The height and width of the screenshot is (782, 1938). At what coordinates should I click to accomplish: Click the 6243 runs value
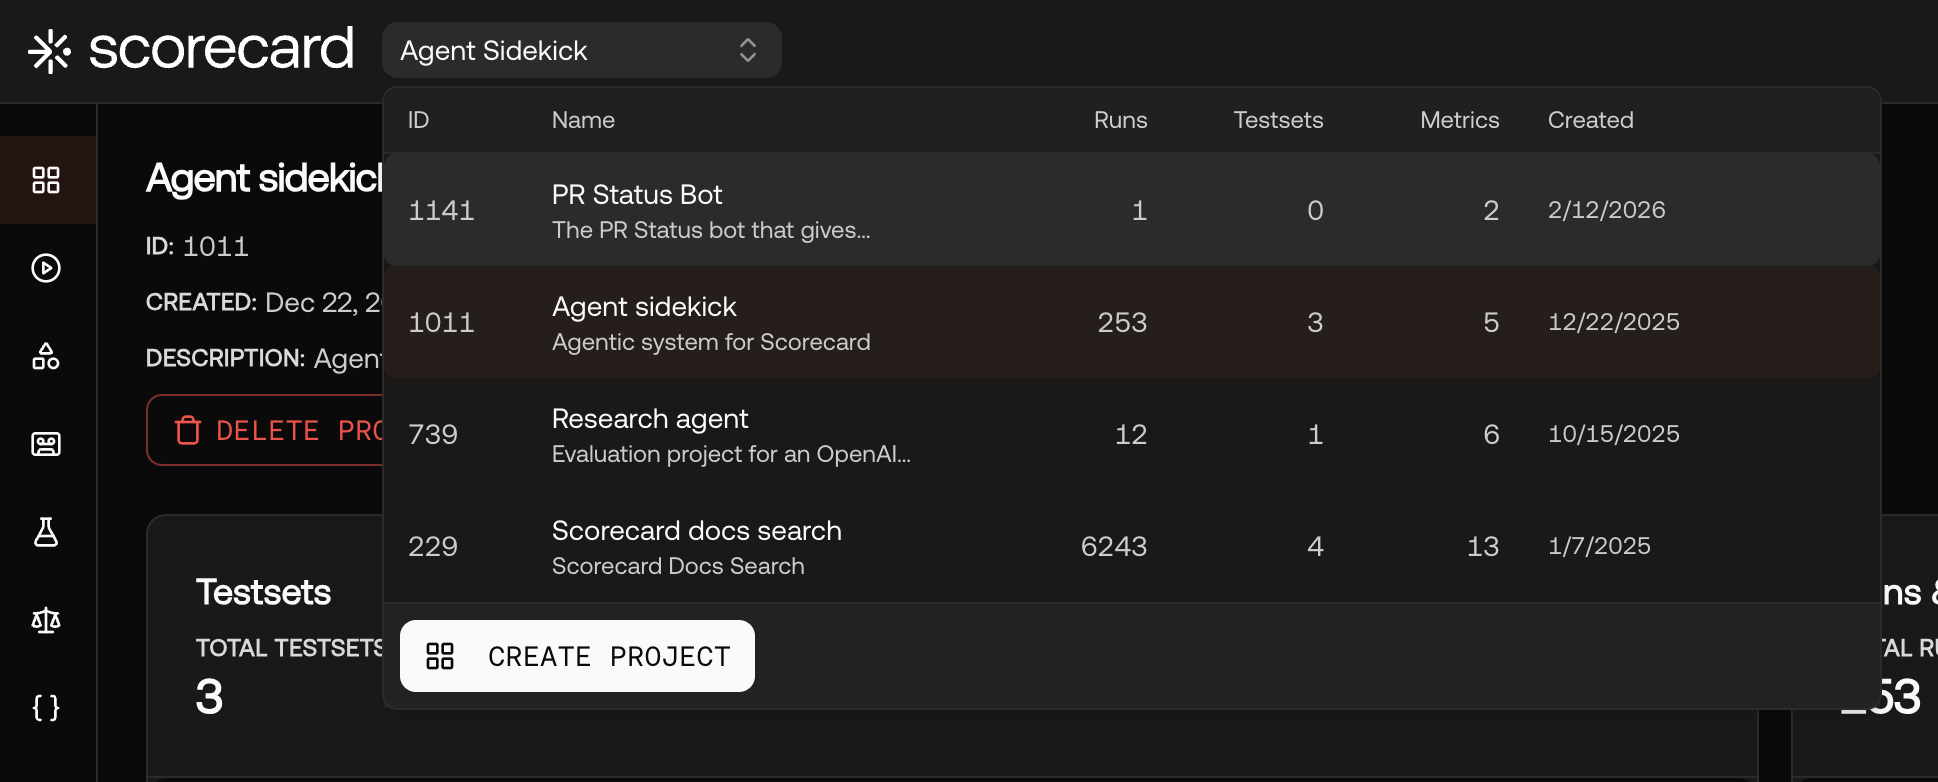pyautogui.click(x=1114, y=546)
